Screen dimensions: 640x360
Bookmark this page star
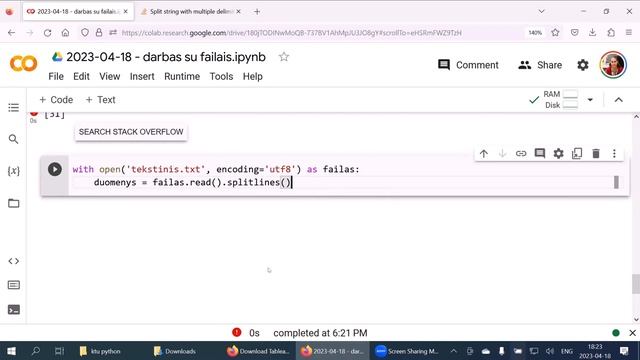(555, 33)
